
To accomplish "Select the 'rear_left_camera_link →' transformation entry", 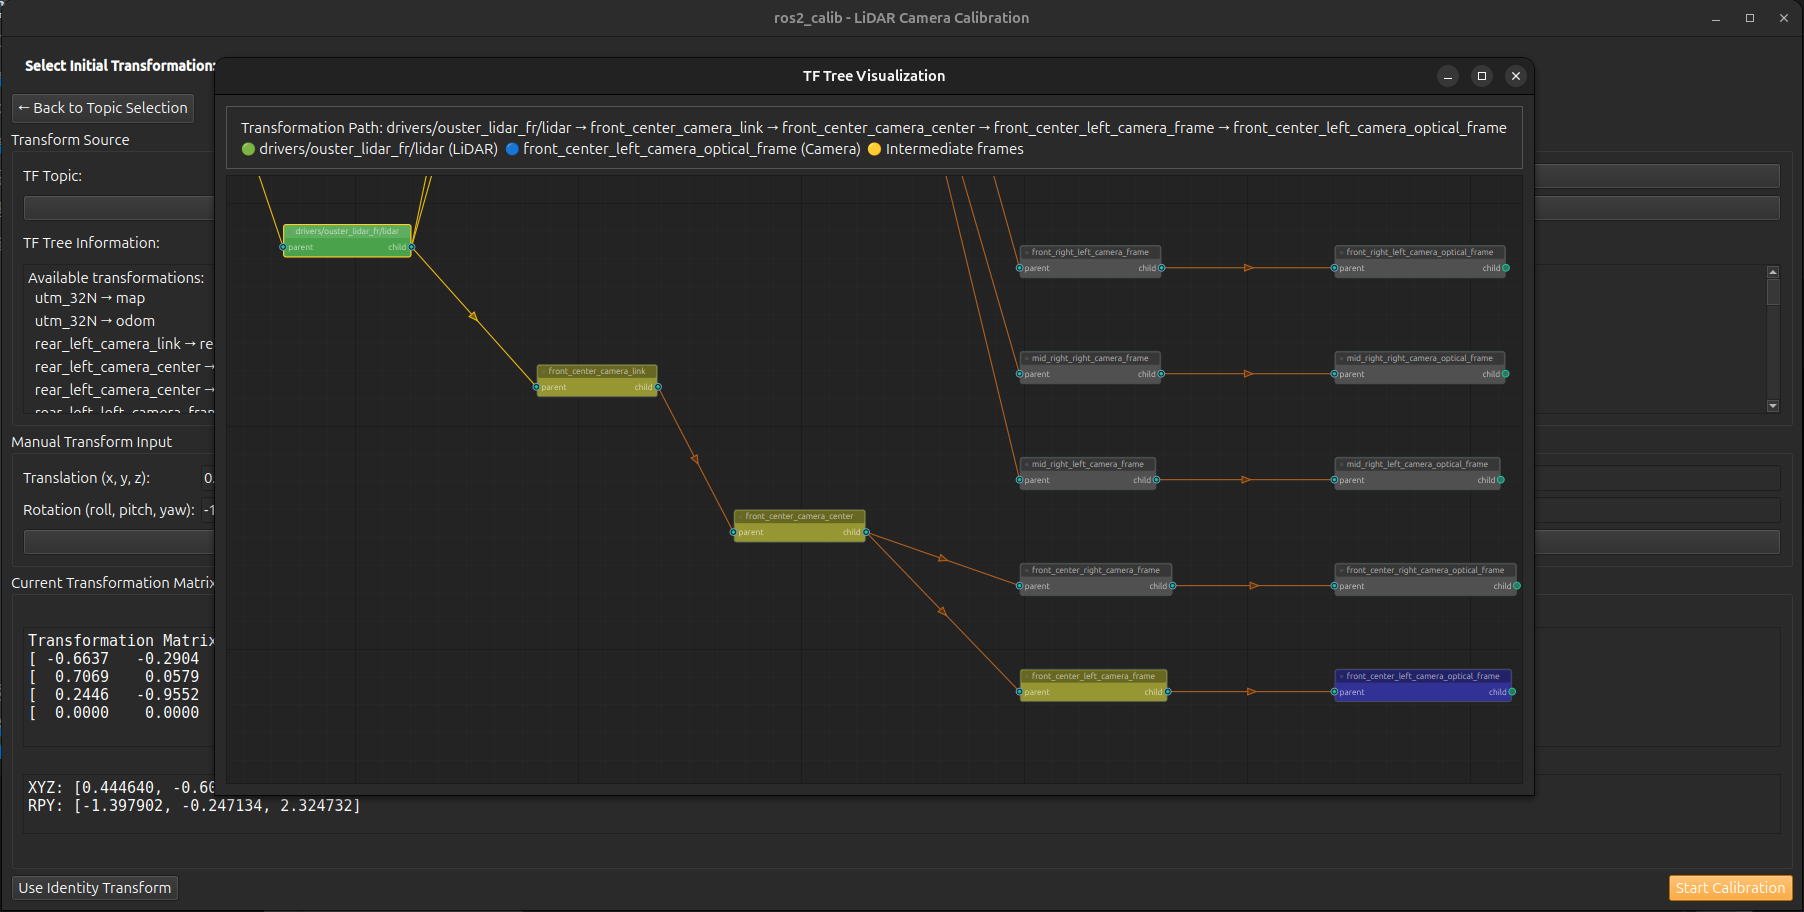I will pyautogui.click(x=124, y=344).
